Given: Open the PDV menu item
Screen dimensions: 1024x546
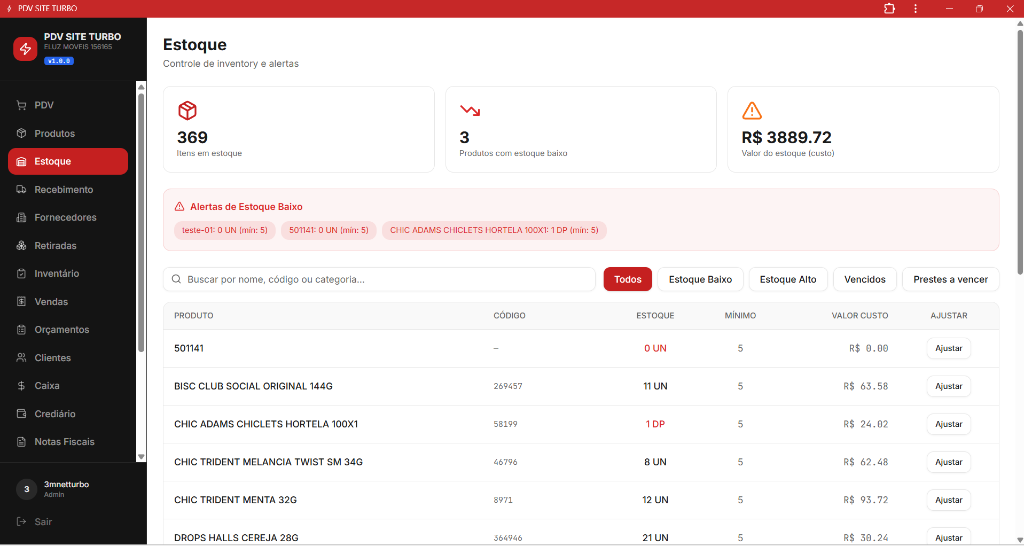Looking at the screenshot, I should click(68, 105).
